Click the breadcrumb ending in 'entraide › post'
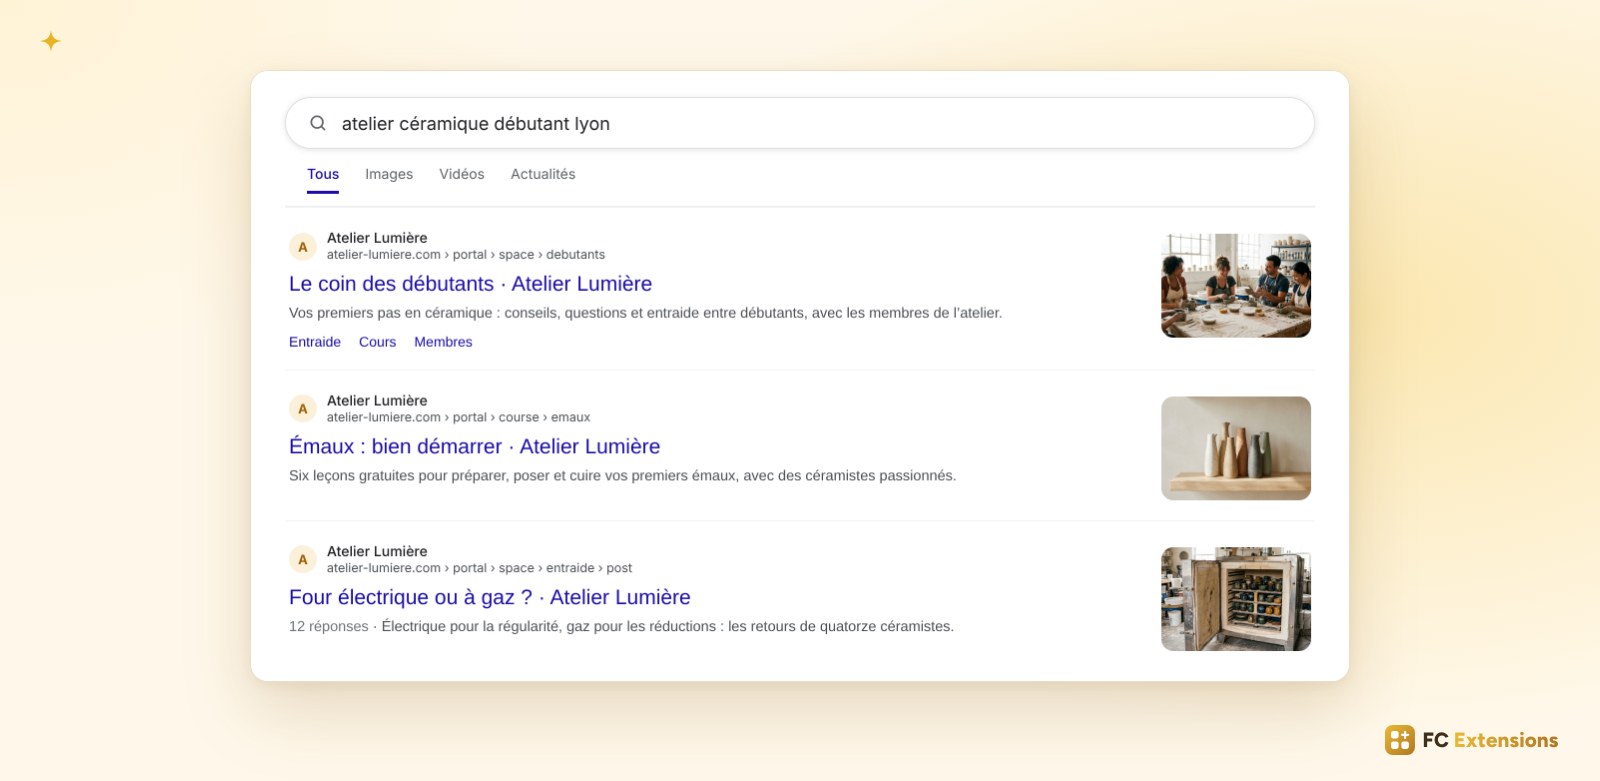1600x781 pixels. coord(479,568)
